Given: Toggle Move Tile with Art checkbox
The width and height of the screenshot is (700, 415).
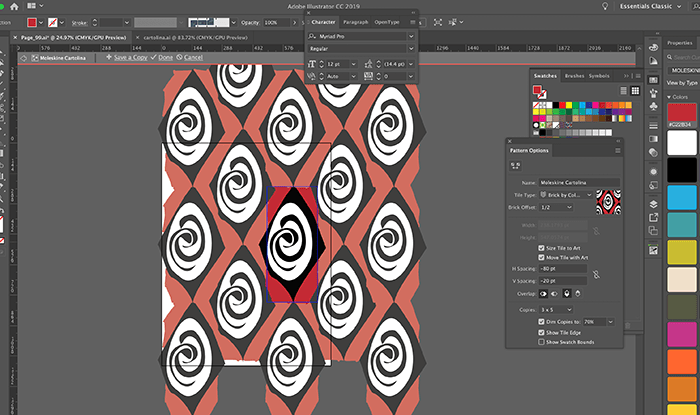Looking at the screenshot, I should (x=541, y=257).
